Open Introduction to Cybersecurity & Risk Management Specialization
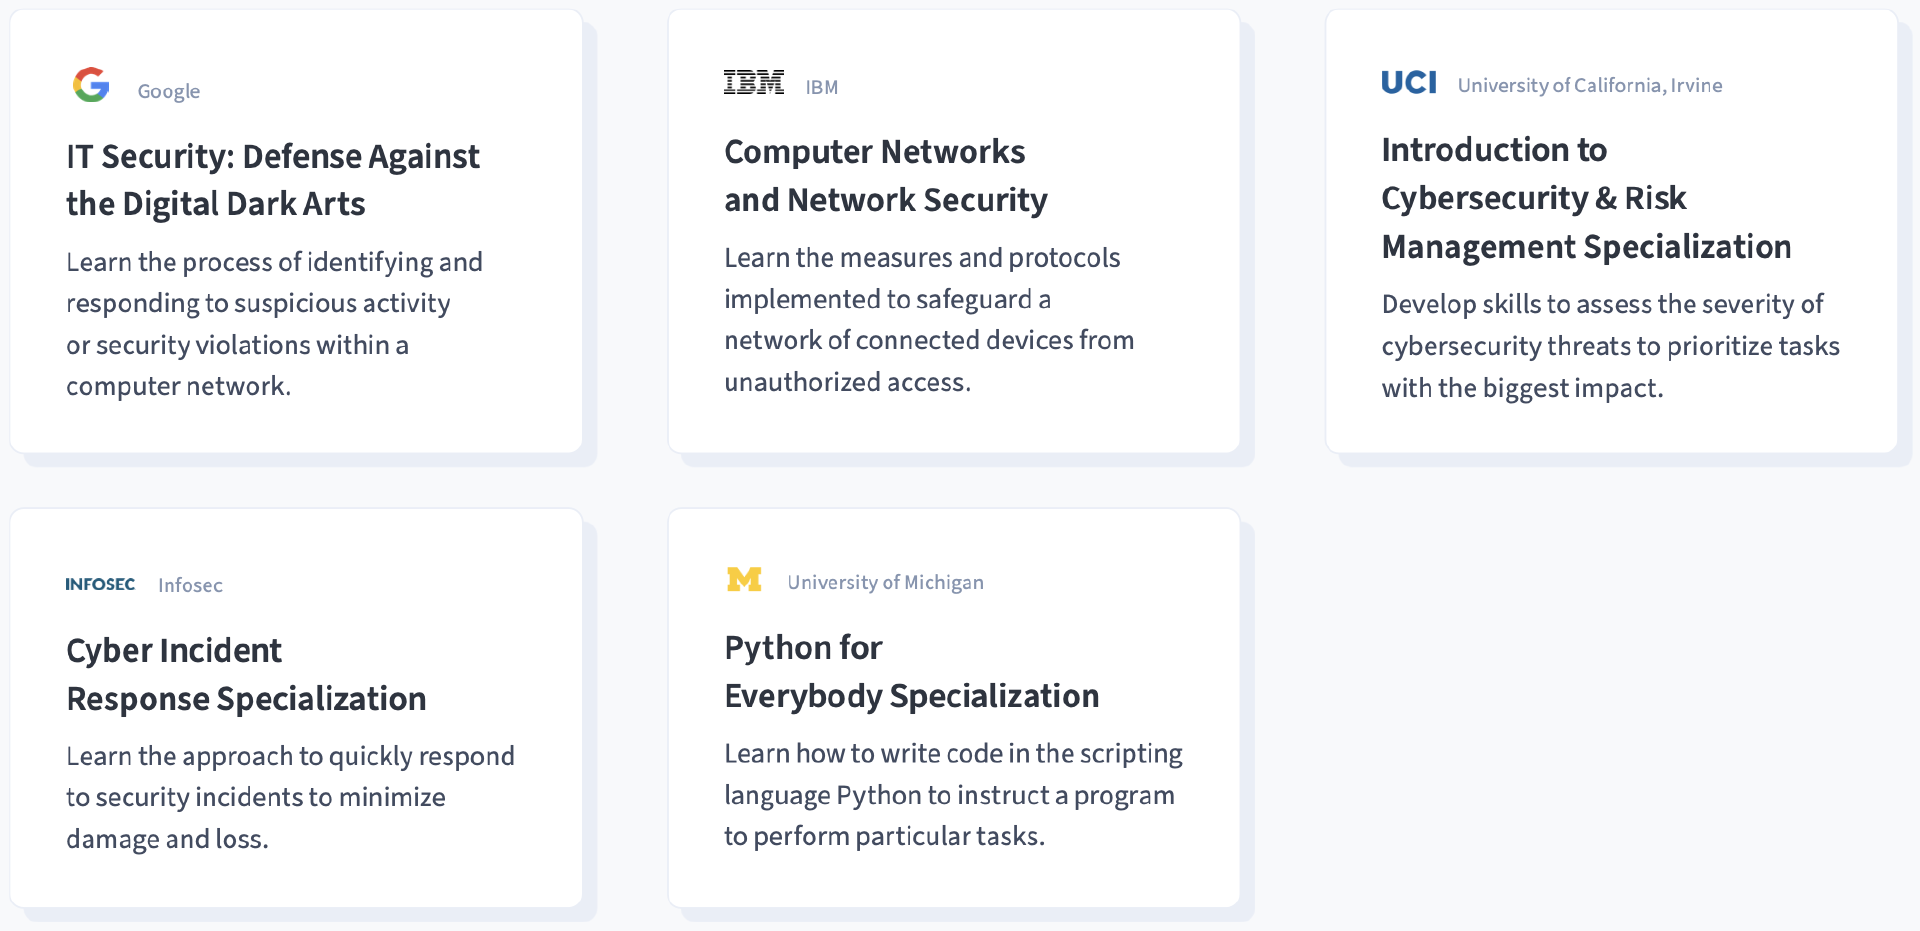Image resolution: width=1920 pixels, height=931 pixels. 1585,198
